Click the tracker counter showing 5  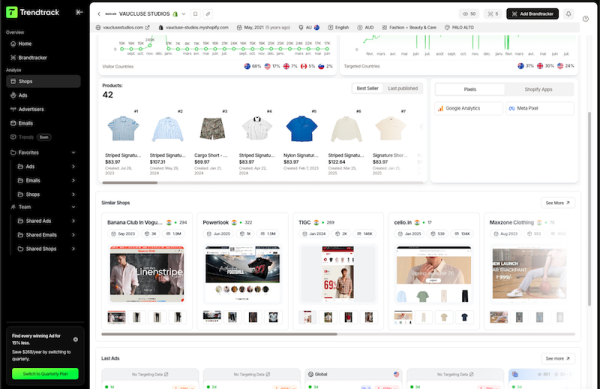pos(493,14)
